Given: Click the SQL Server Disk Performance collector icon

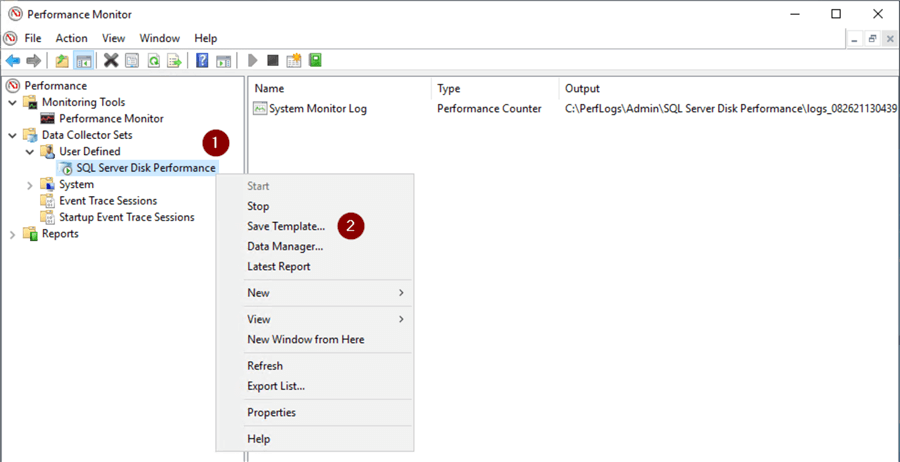Looking at the screenshot, I should [67, 168].
